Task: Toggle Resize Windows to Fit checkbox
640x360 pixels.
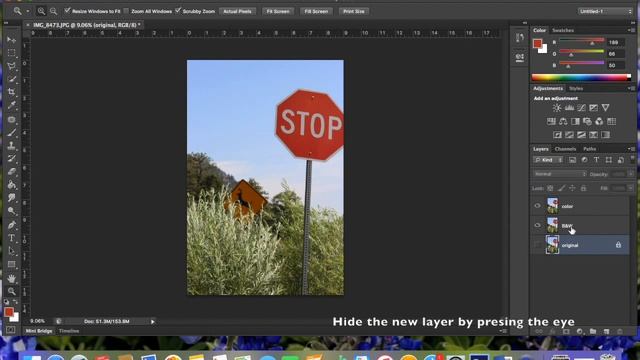Action: 67,11
